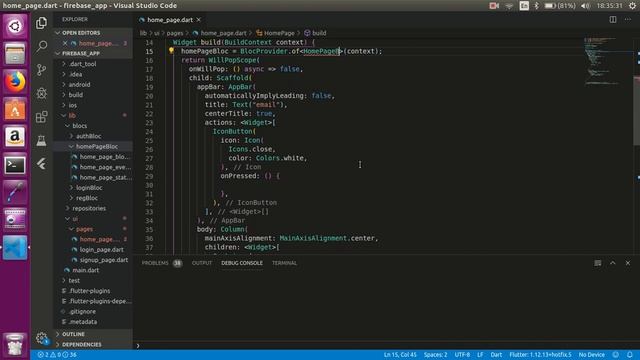Collapse the homePageBloc folder

click(97, 147)
